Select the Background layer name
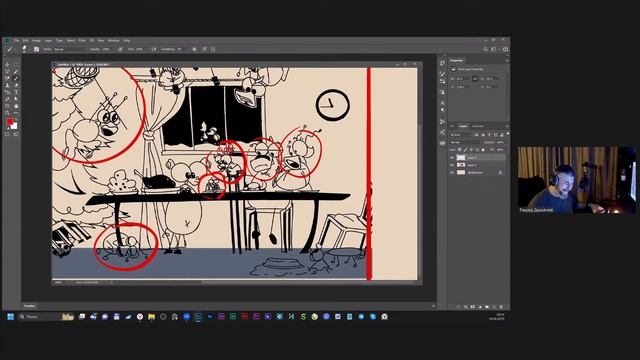This screenshot has width=640, height=360. [x=475, y=172]
